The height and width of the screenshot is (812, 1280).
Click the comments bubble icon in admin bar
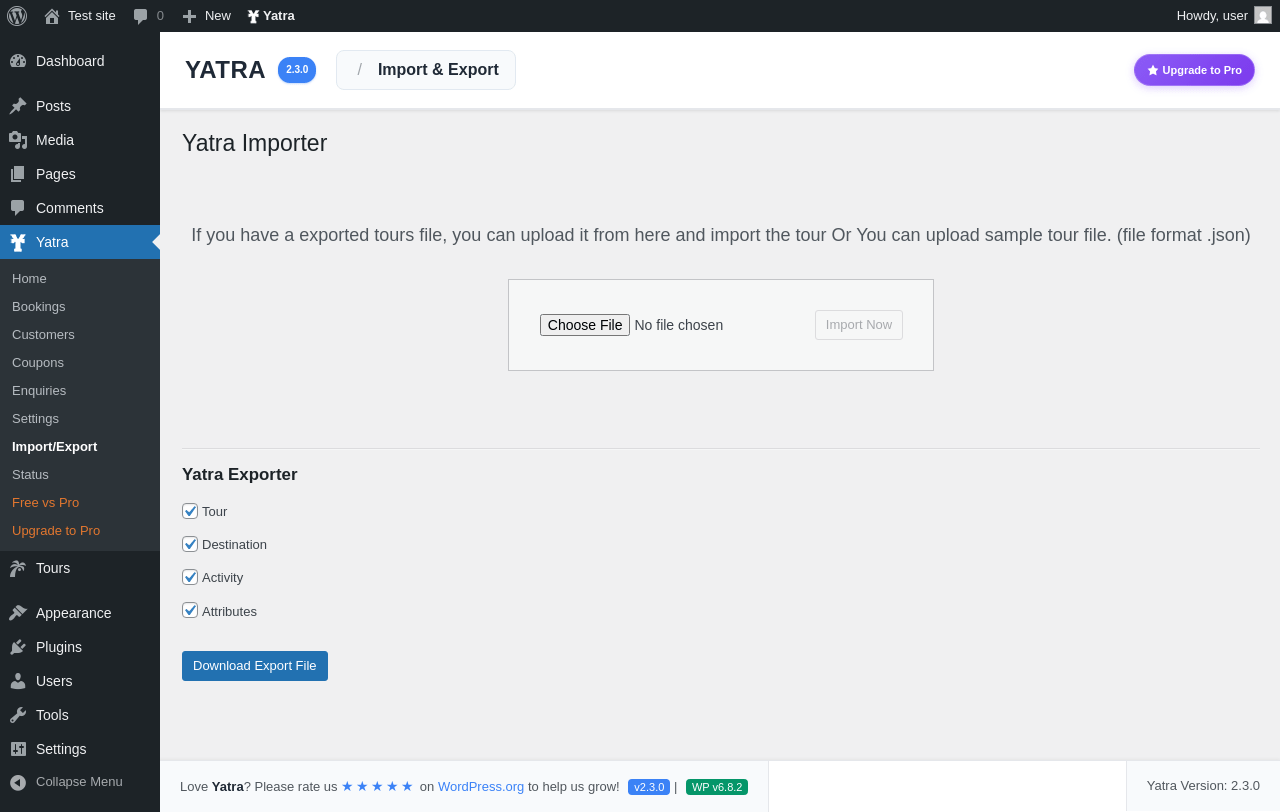(x=141, y=16)
